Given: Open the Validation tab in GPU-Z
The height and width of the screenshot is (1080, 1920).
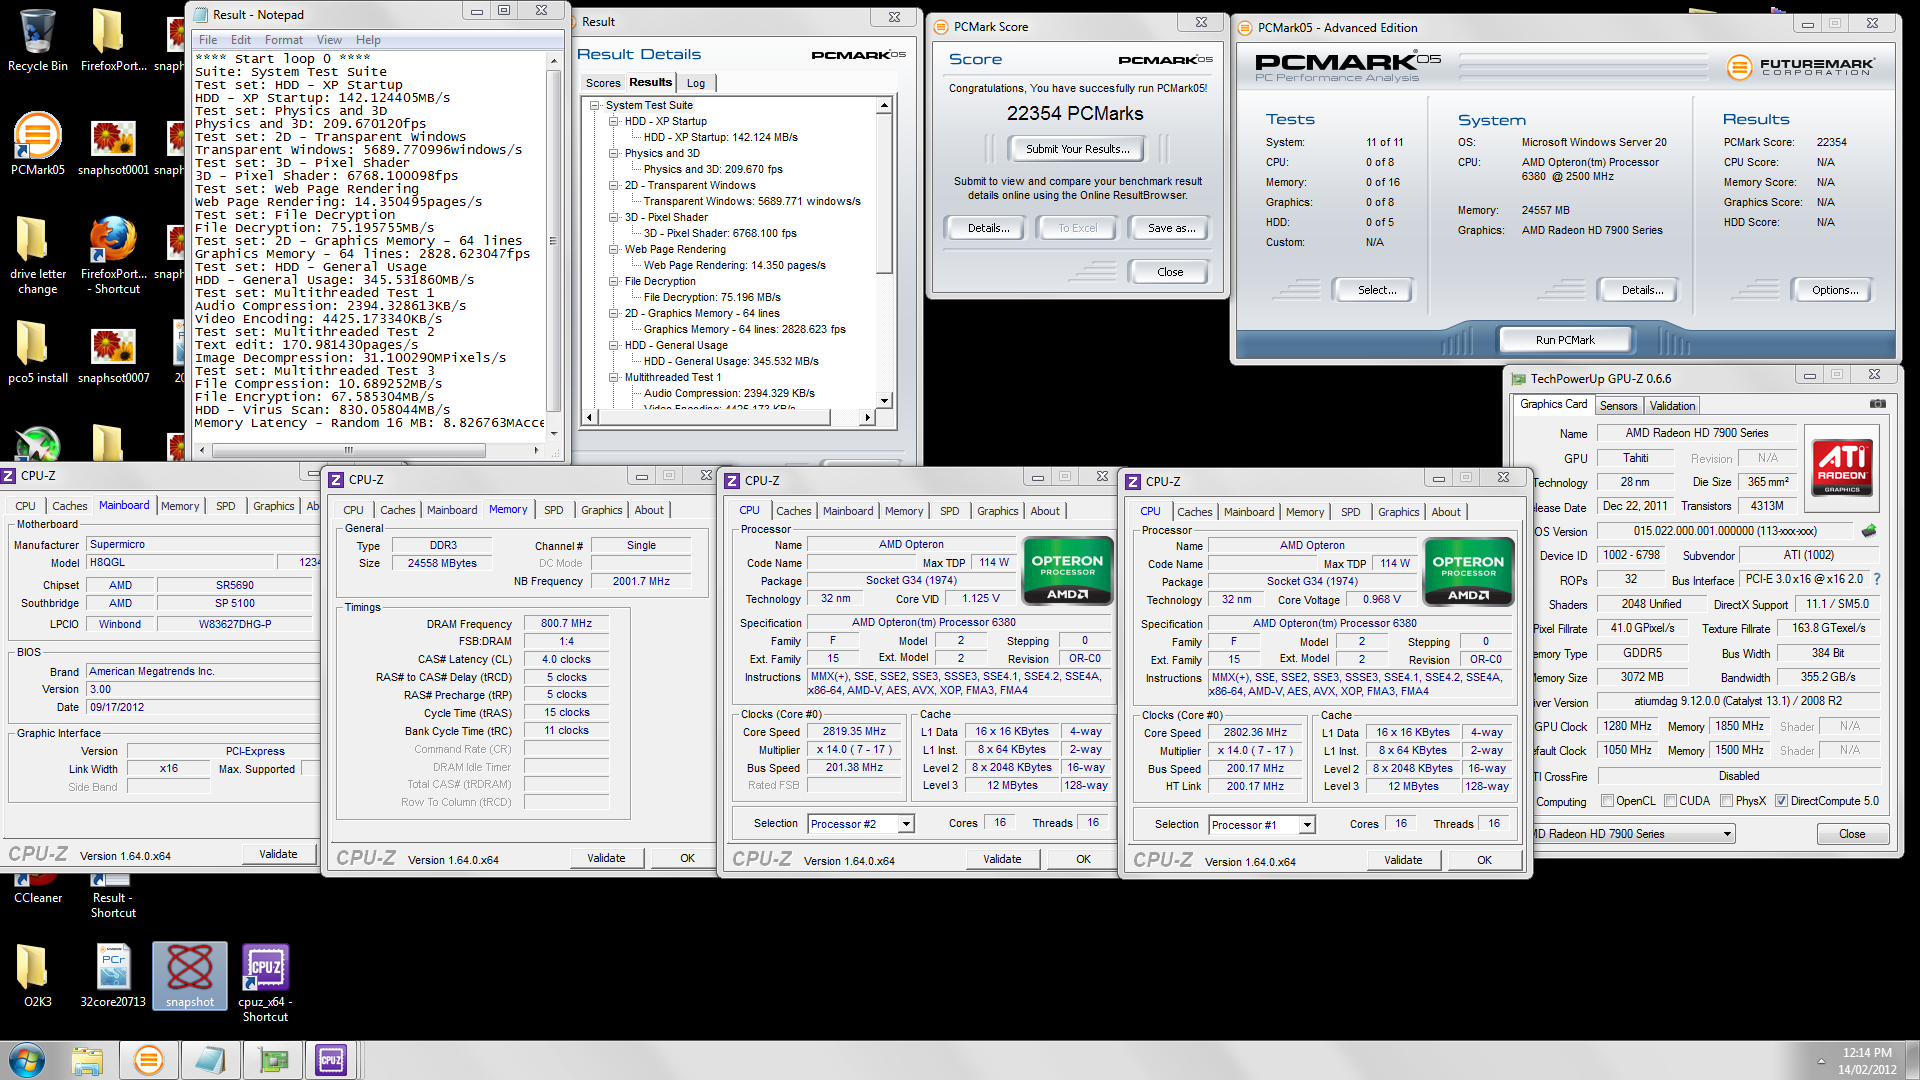Looking at the screenshot, I should click(1672, 406).
